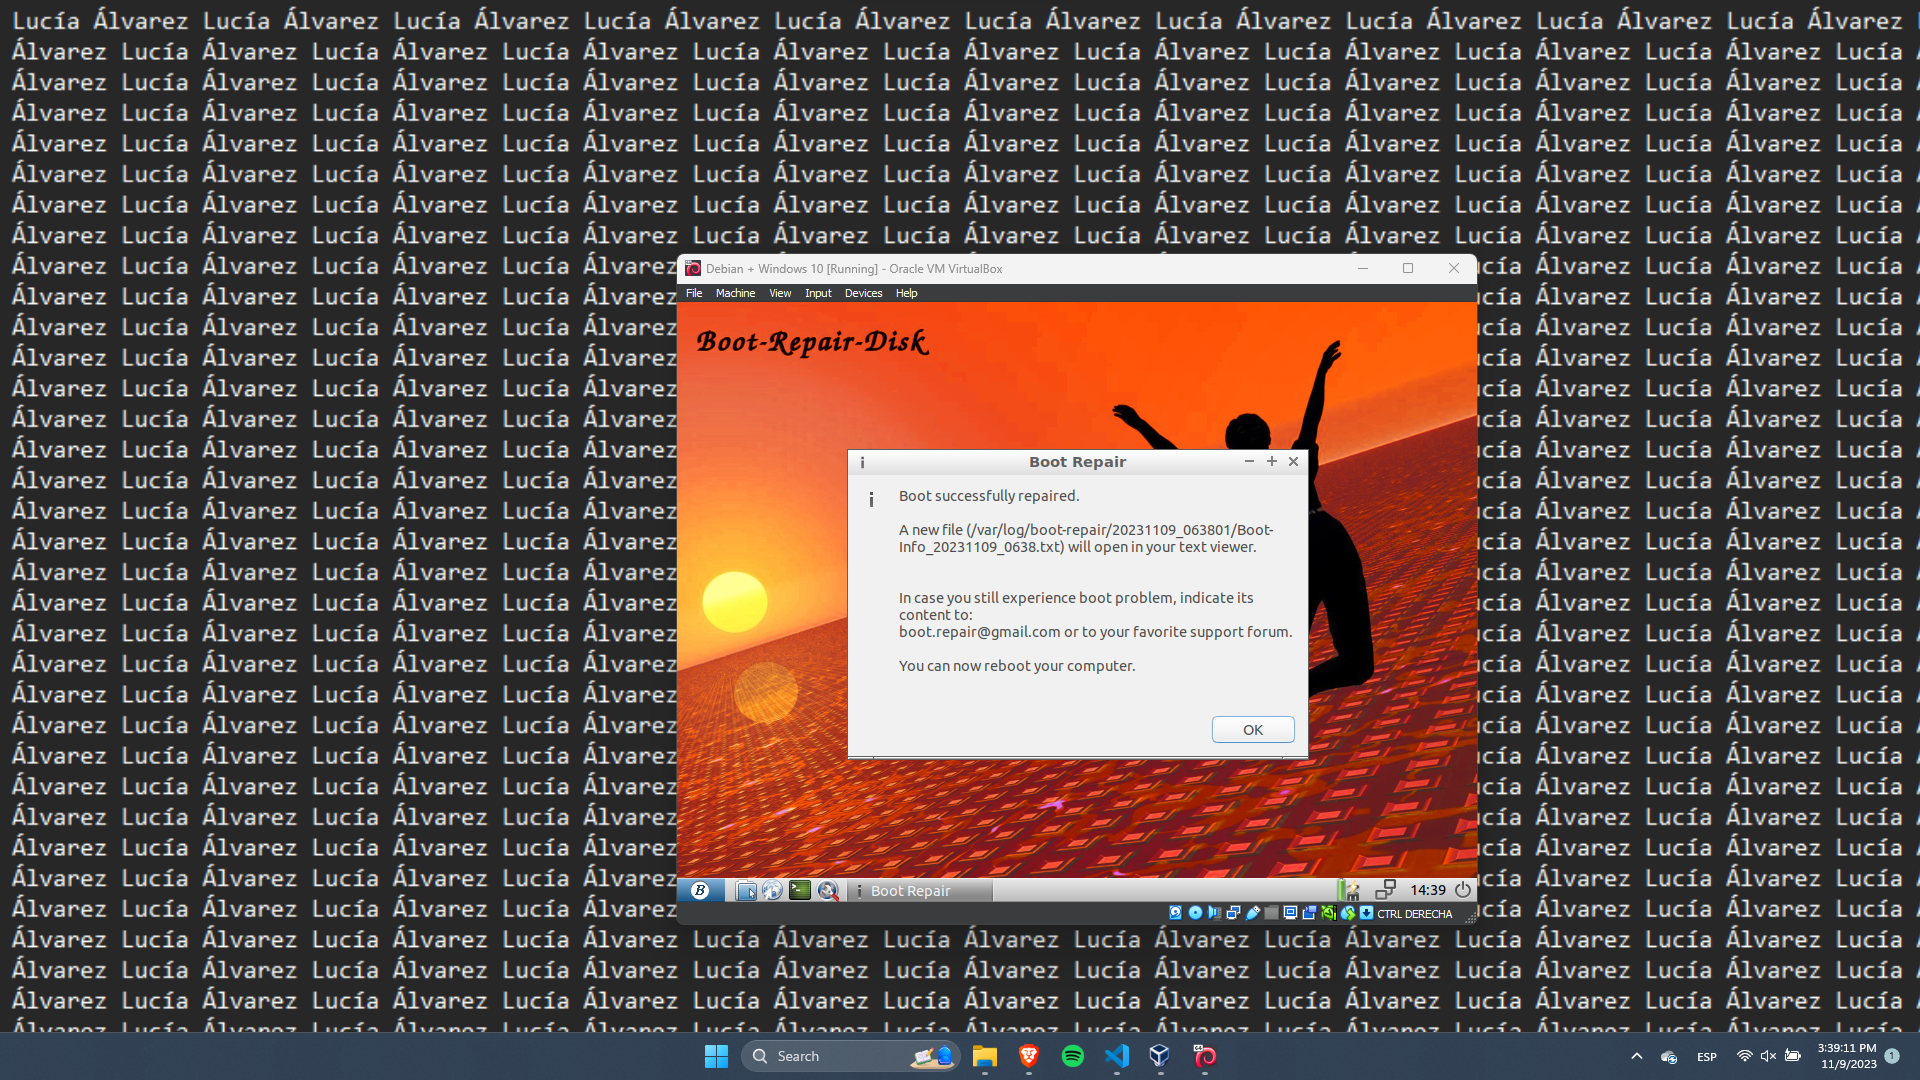Click OK in Boot Repair dialog

1252,730
